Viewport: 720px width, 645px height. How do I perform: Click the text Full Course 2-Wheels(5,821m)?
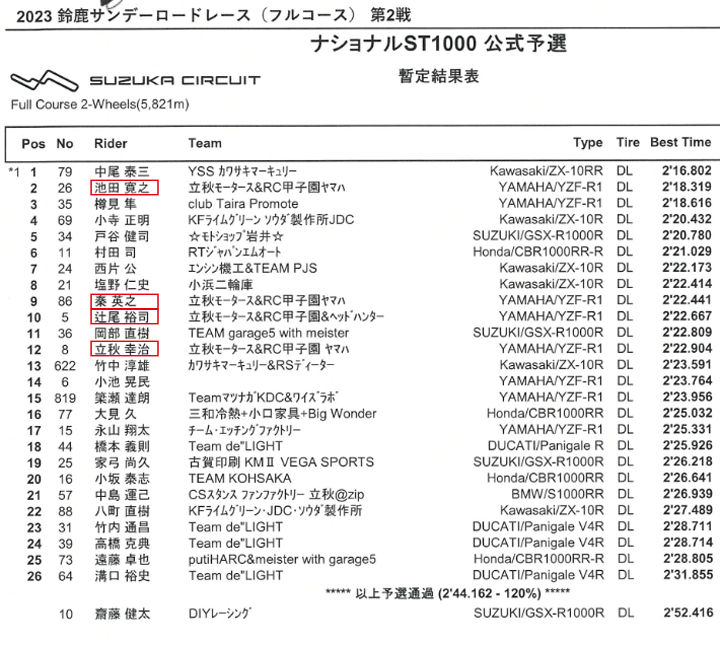pyautogui.click(x=100, y=105)
